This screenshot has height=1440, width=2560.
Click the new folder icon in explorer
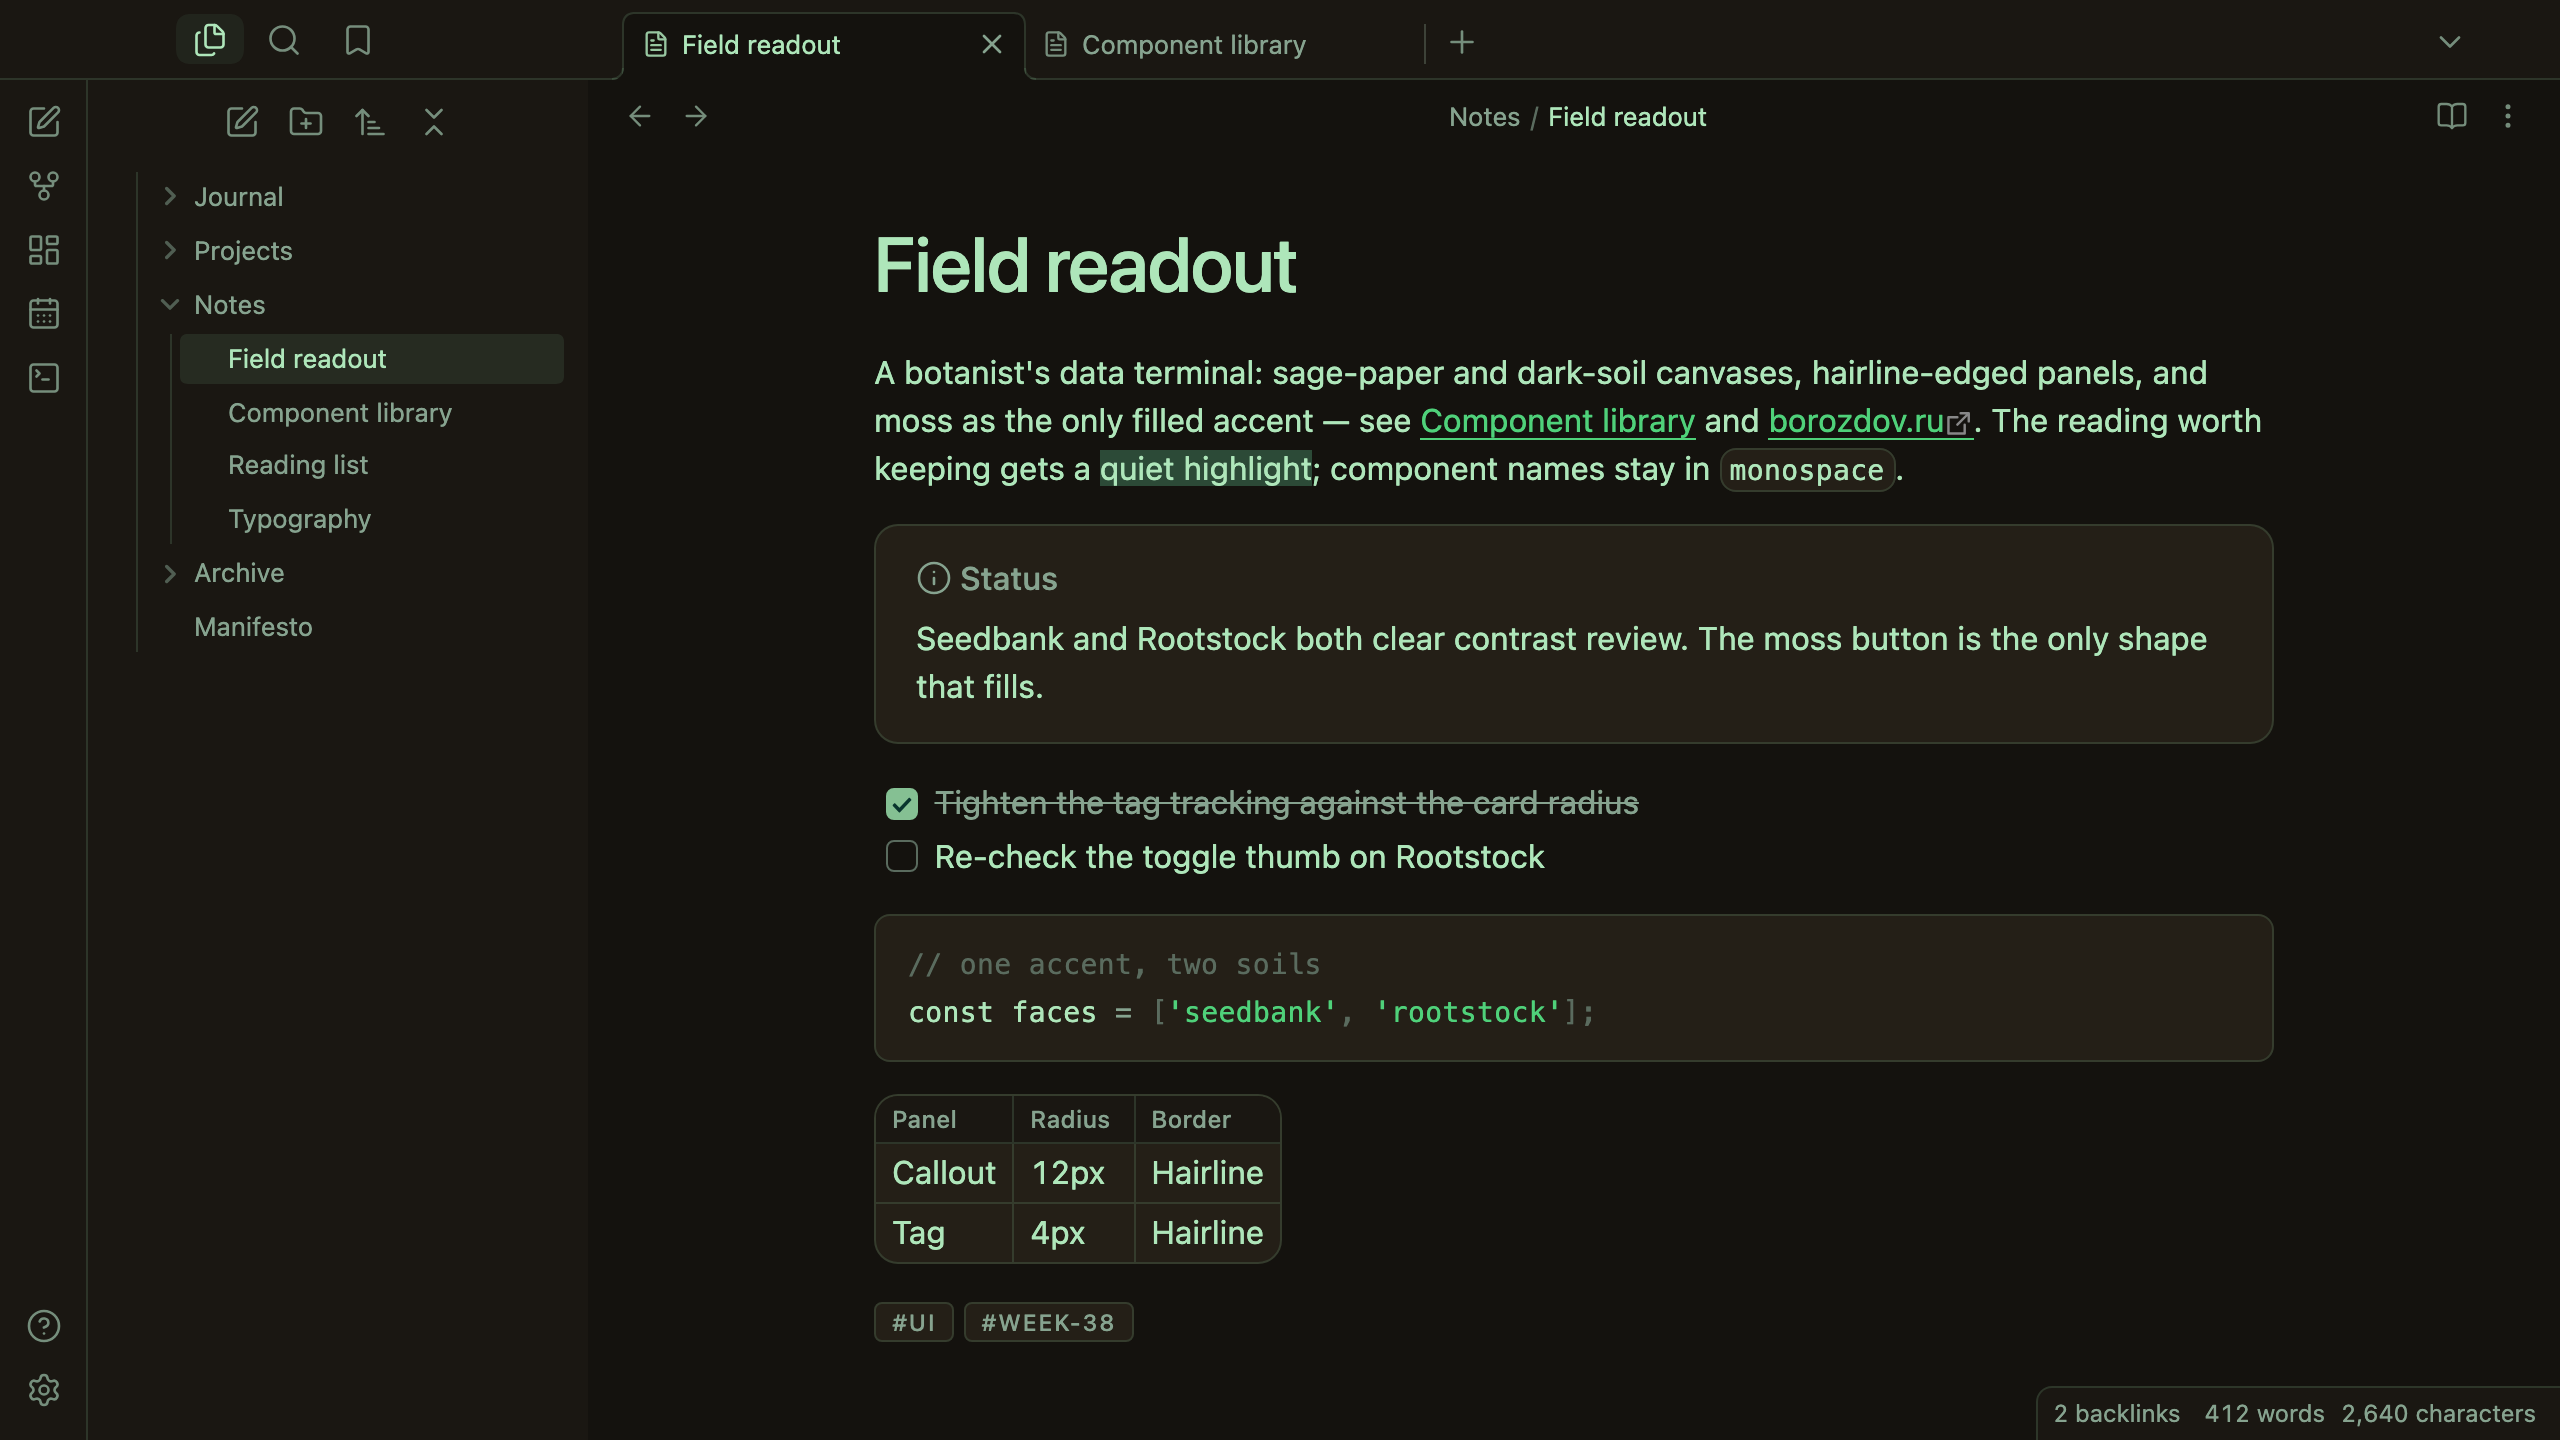[x=306, y=122]
